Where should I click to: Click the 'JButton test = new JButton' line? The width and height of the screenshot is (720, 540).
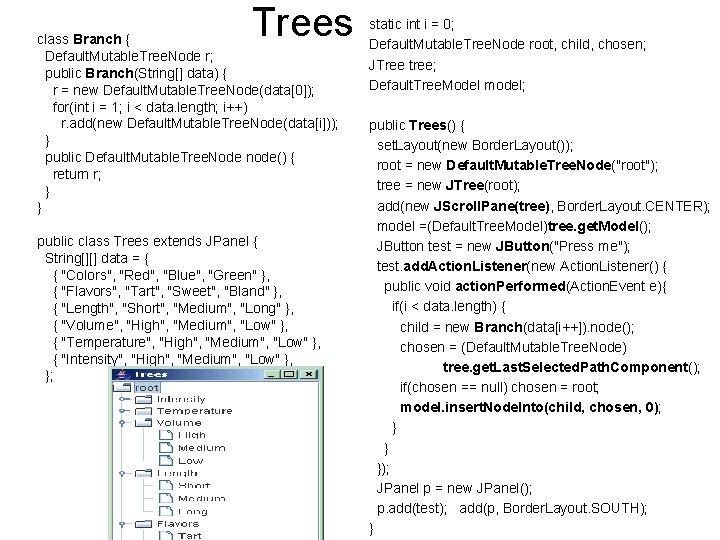point(503,246)
